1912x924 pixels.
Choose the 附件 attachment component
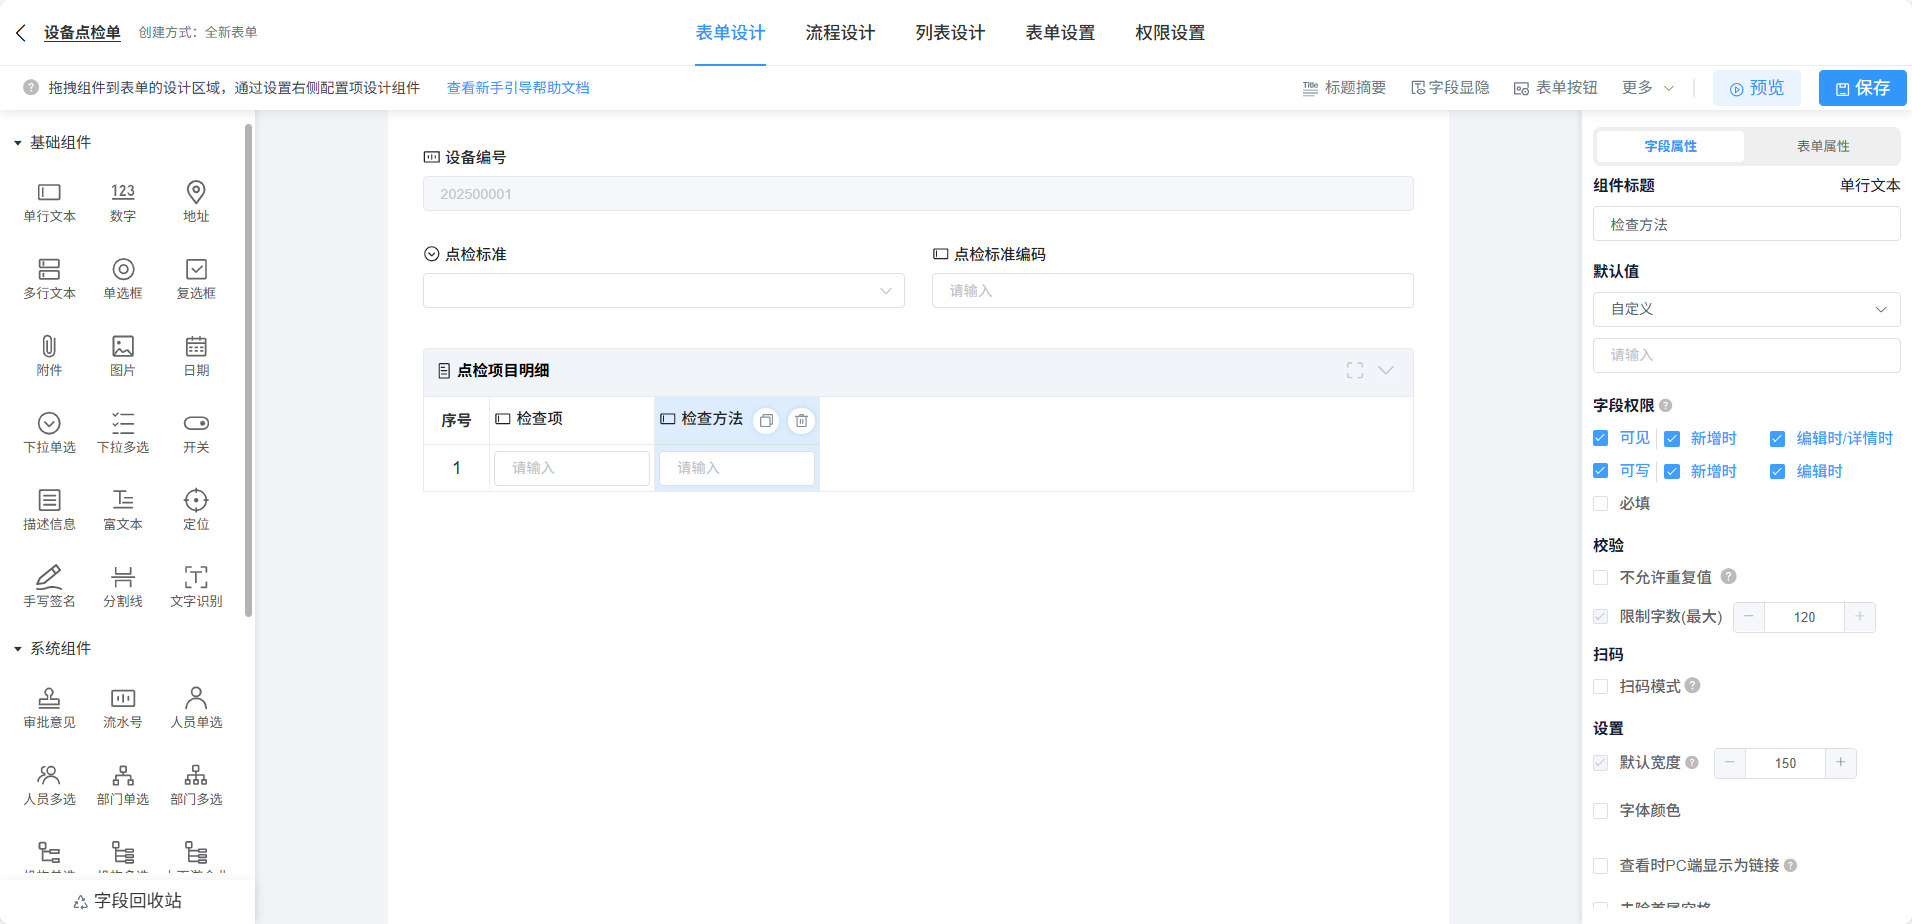coord(49,346)
